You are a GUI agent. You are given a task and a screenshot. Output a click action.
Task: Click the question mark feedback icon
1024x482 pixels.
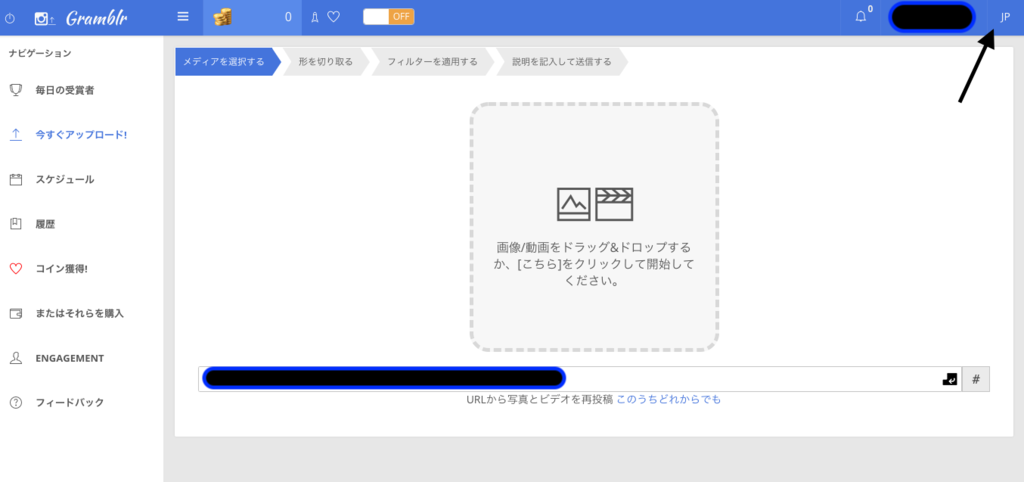click(x=16, y=402)
